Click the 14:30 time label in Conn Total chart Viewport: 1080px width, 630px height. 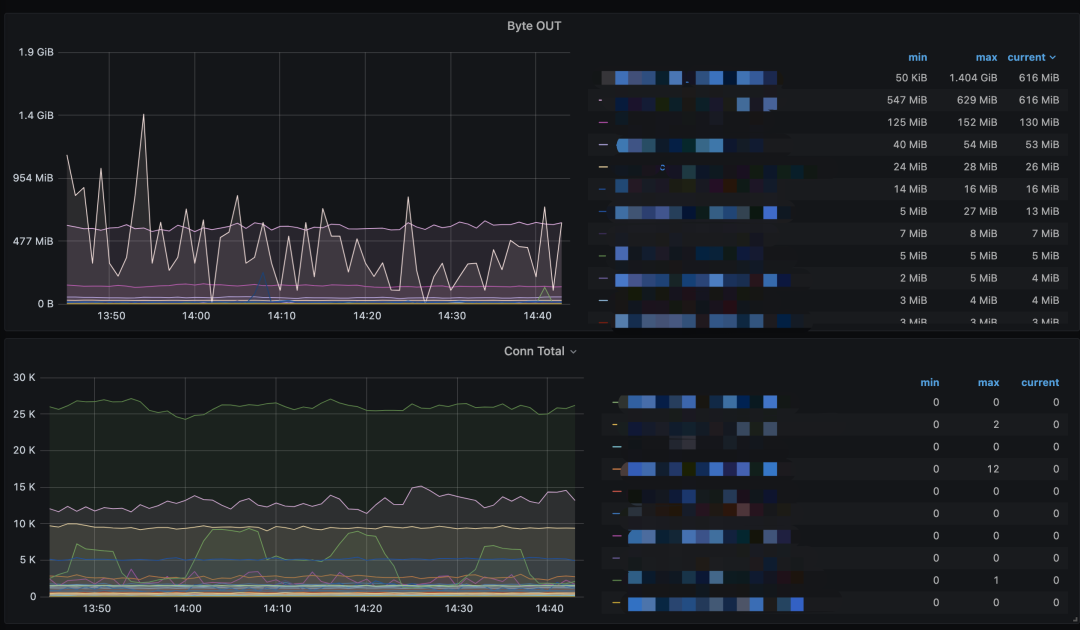(x=459, y=609)
